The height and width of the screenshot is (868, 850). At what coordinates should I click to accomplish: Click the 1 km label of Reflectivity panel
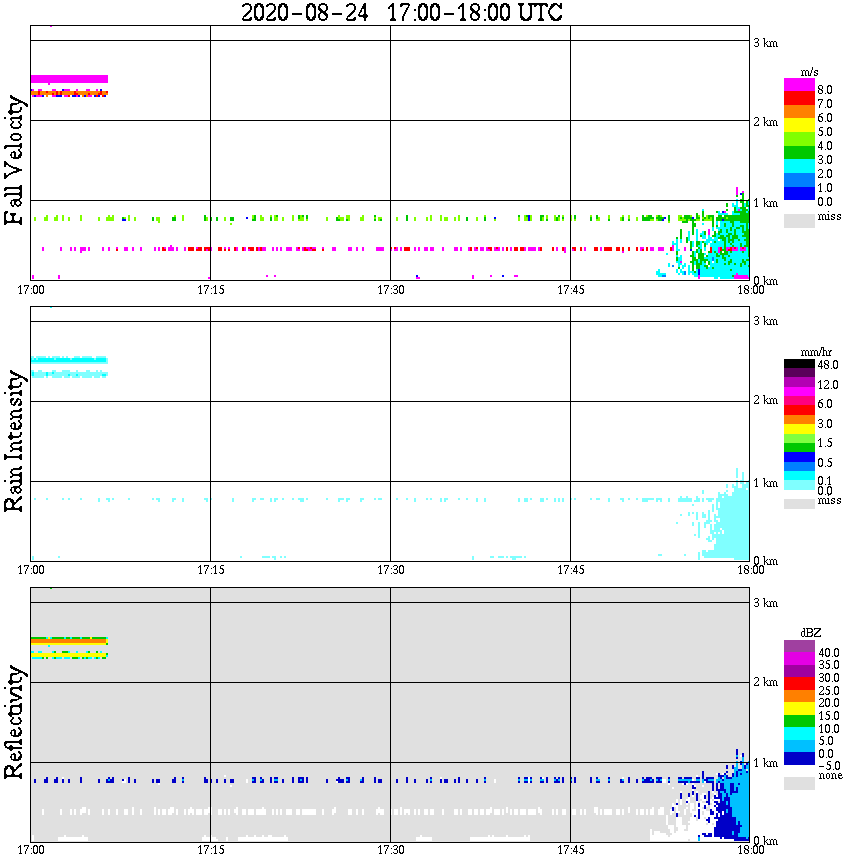pos(765,763)
